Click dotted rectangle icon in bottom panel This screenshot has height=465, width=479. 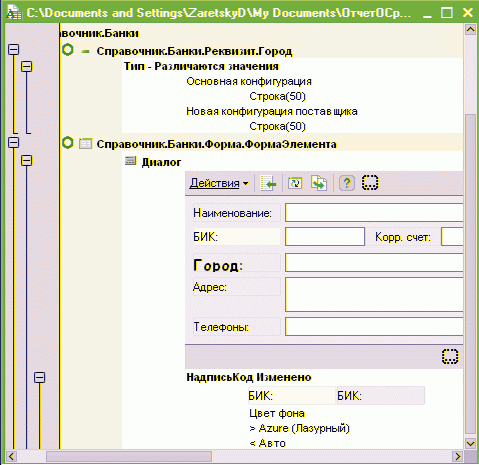(x=450, y=356)
